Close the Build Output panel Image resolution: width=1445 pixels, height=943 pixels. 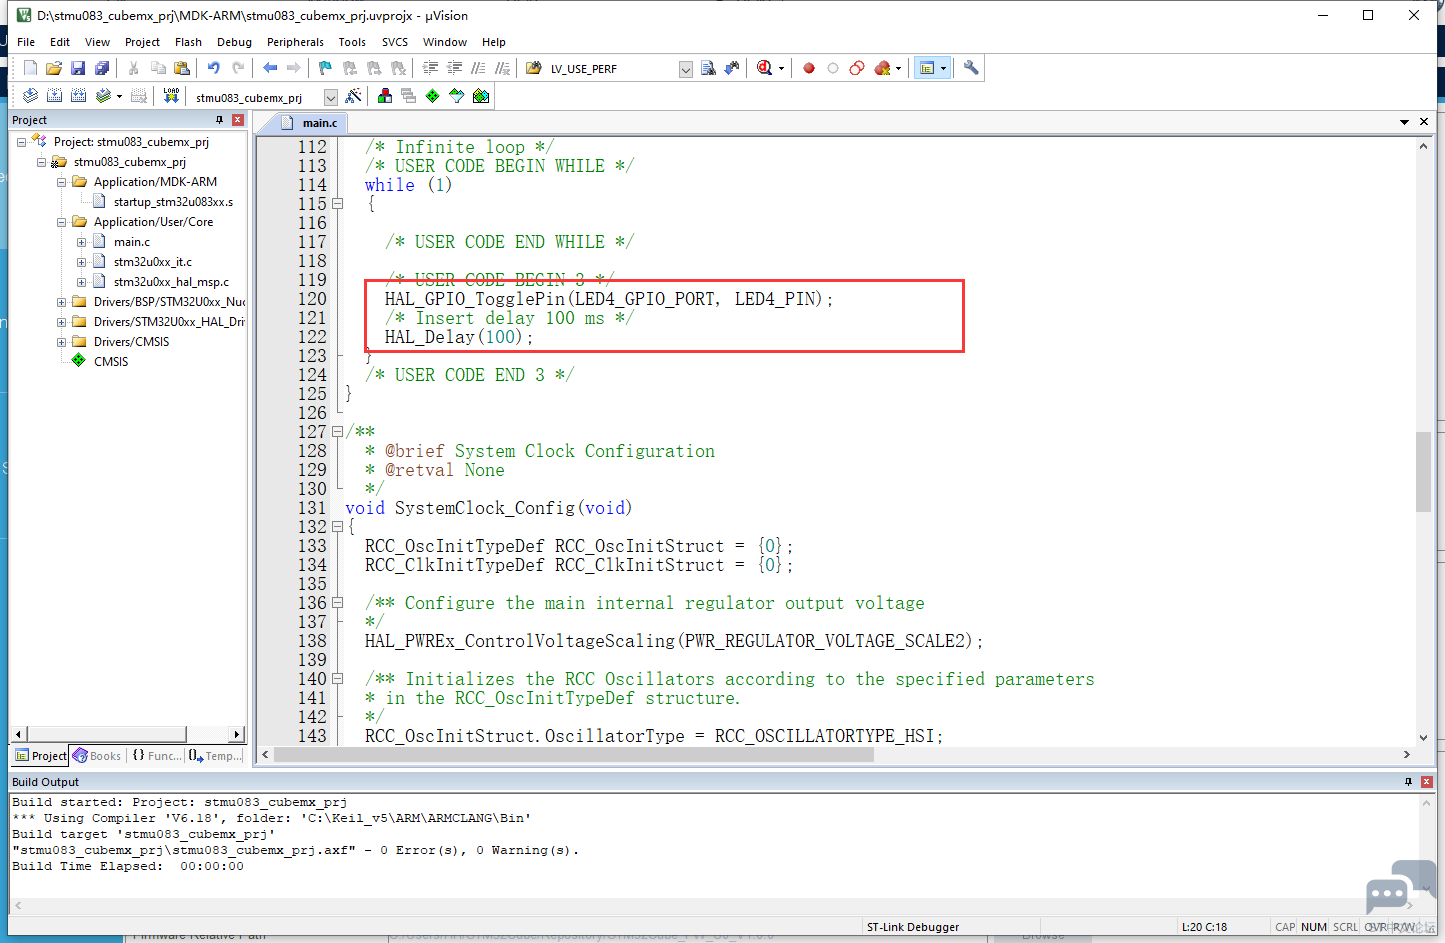coord(1427,782)
